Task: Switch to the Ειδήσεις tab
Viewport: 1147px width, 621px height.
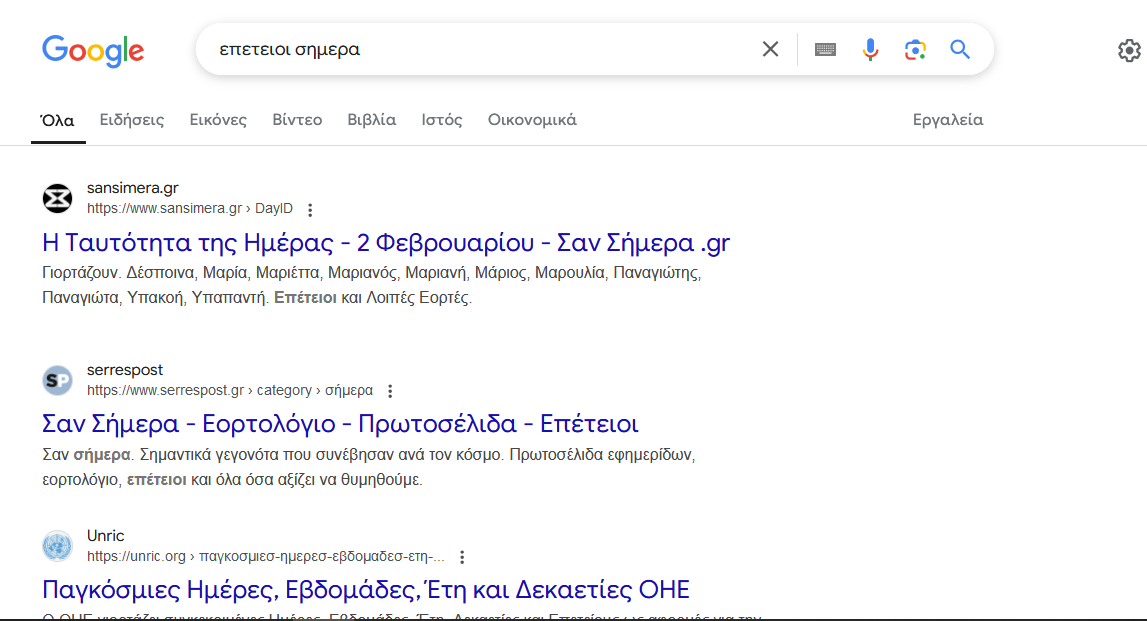Action: pyautogui.click(x=132, y=120)
